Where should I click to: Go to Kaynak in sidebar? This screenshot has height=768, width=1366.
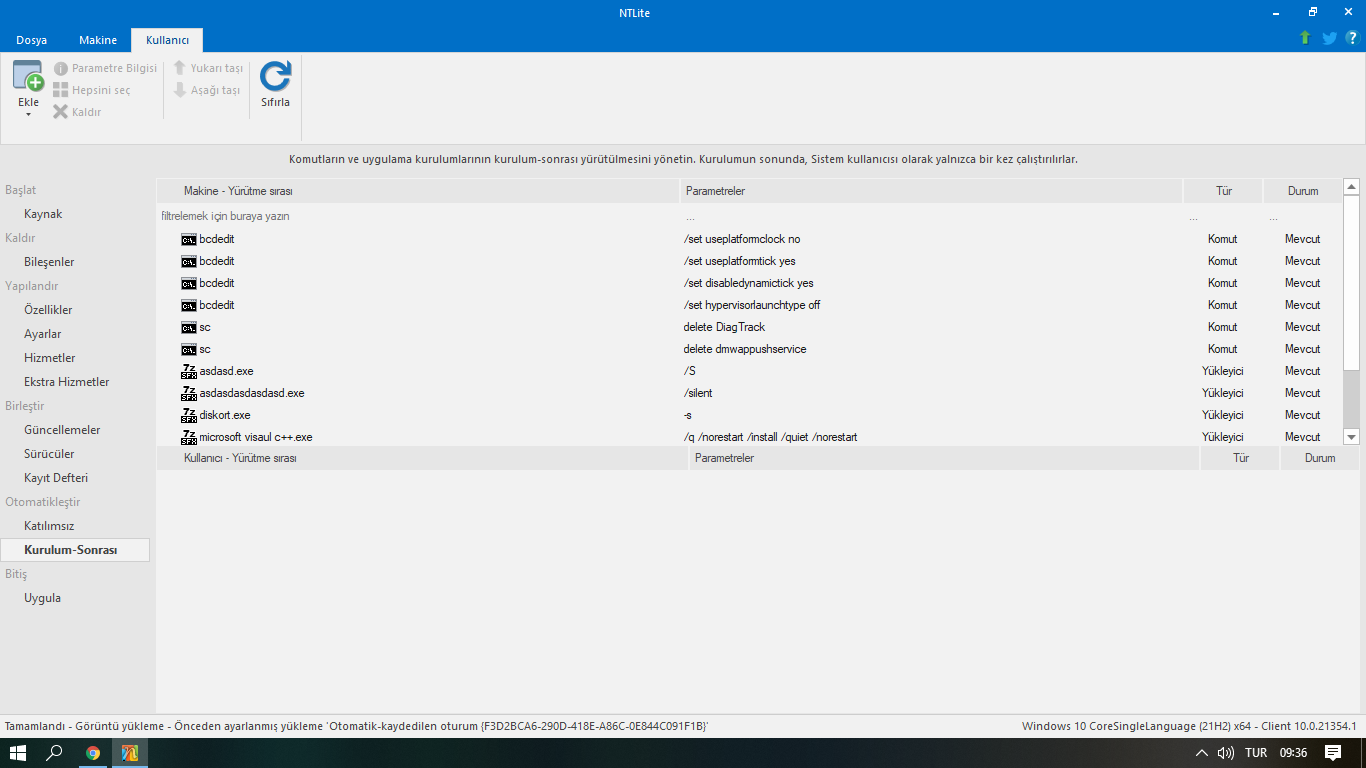[43, 214]
